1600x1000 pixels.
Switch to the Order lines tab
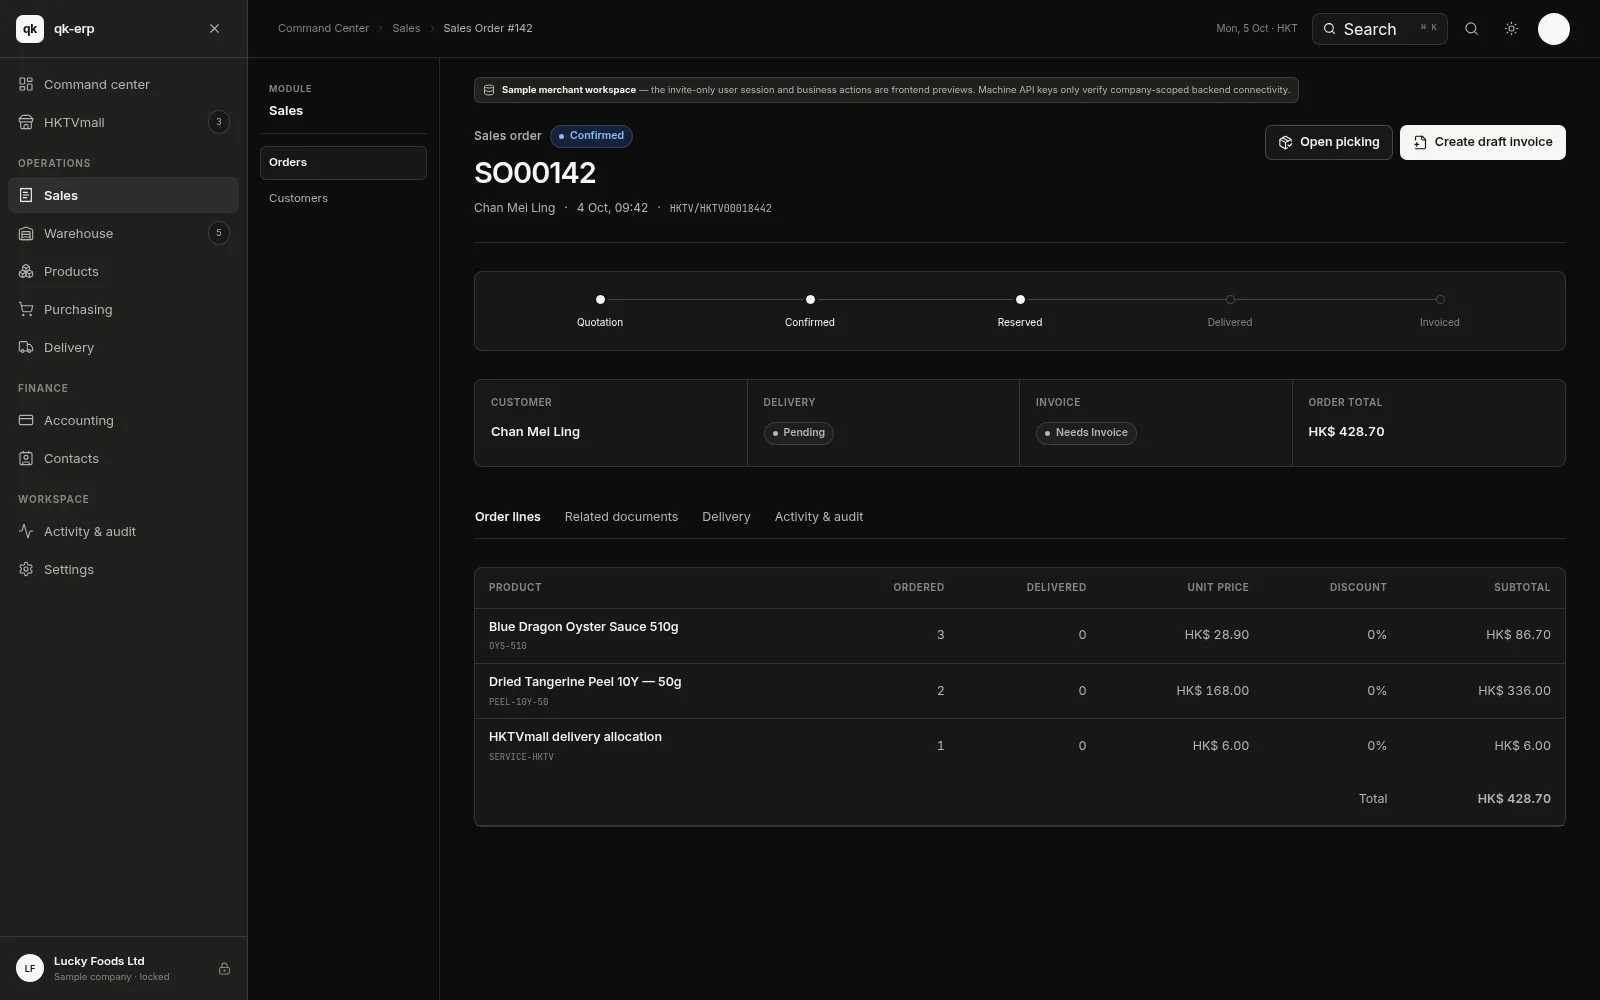coord(507,517)
